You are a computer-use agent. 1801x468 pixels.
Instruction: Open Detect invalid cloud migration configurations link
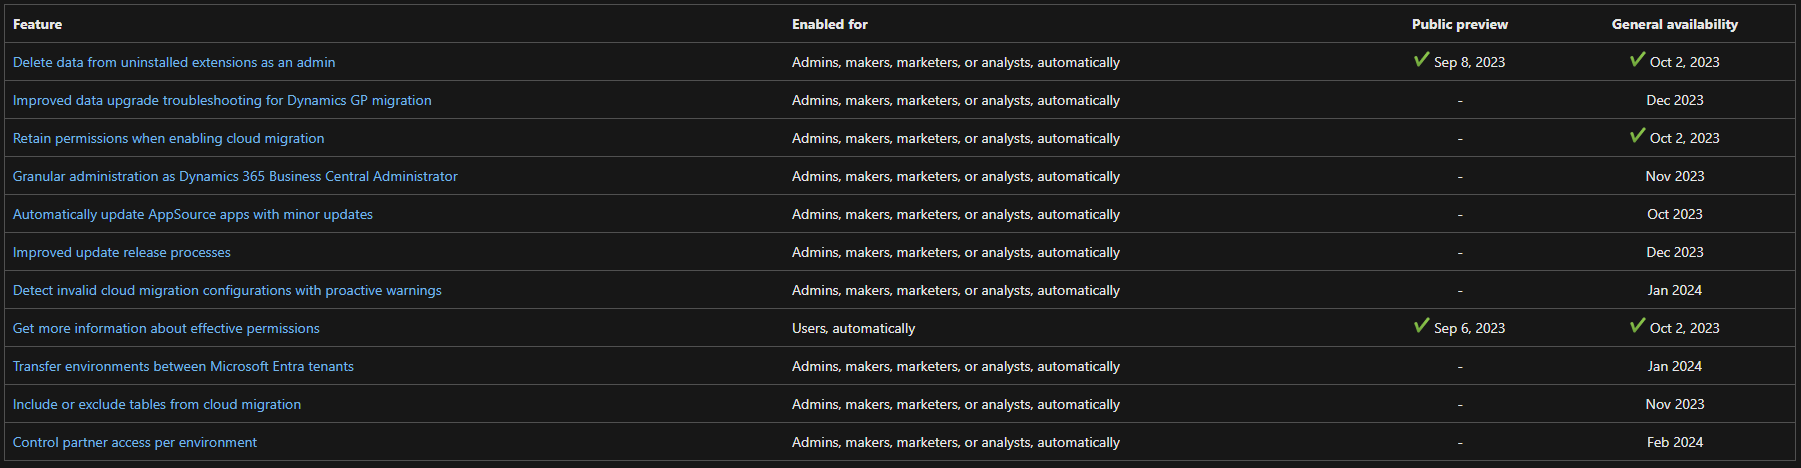click(x=227, y=290)
